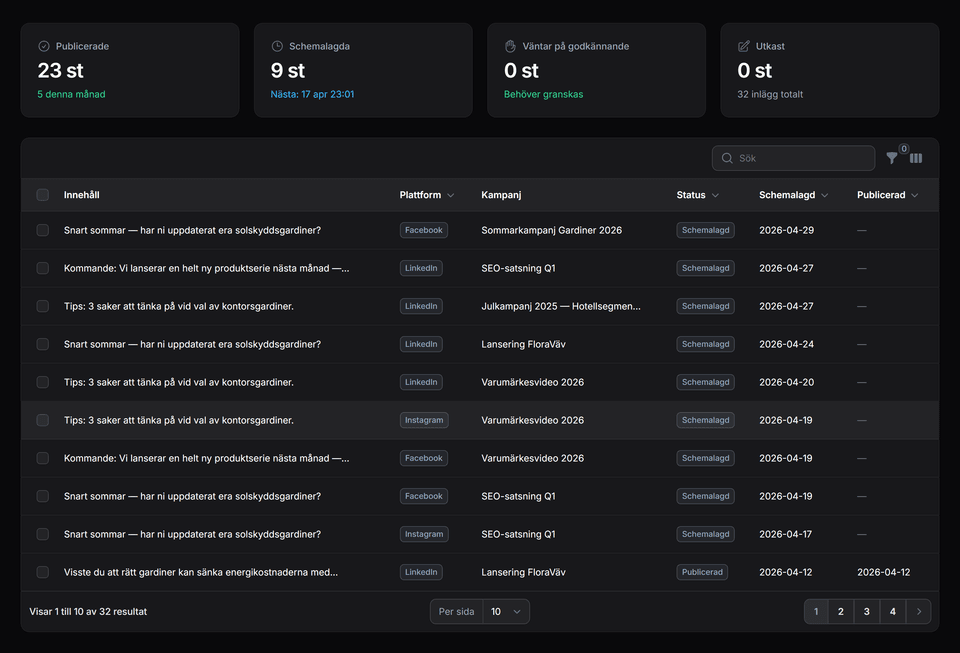Viewport: 960px width, 653px height.
Task: Click the magnifier icon in search box
Action: (726, 158)
